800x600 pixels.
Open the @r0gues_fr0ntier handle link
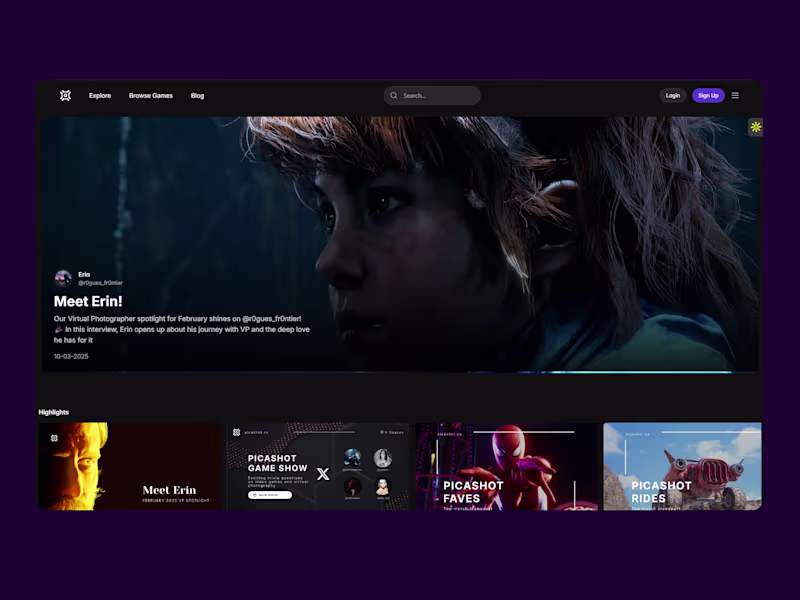coord(101,283)
